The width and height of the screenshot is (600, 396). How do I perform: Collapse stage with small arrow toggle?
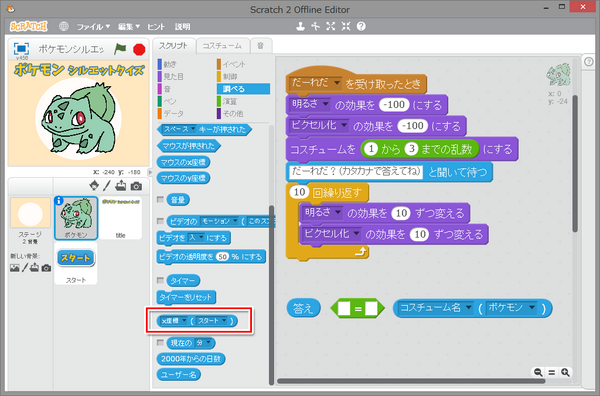pyautogui.click(x=150, y=172)
